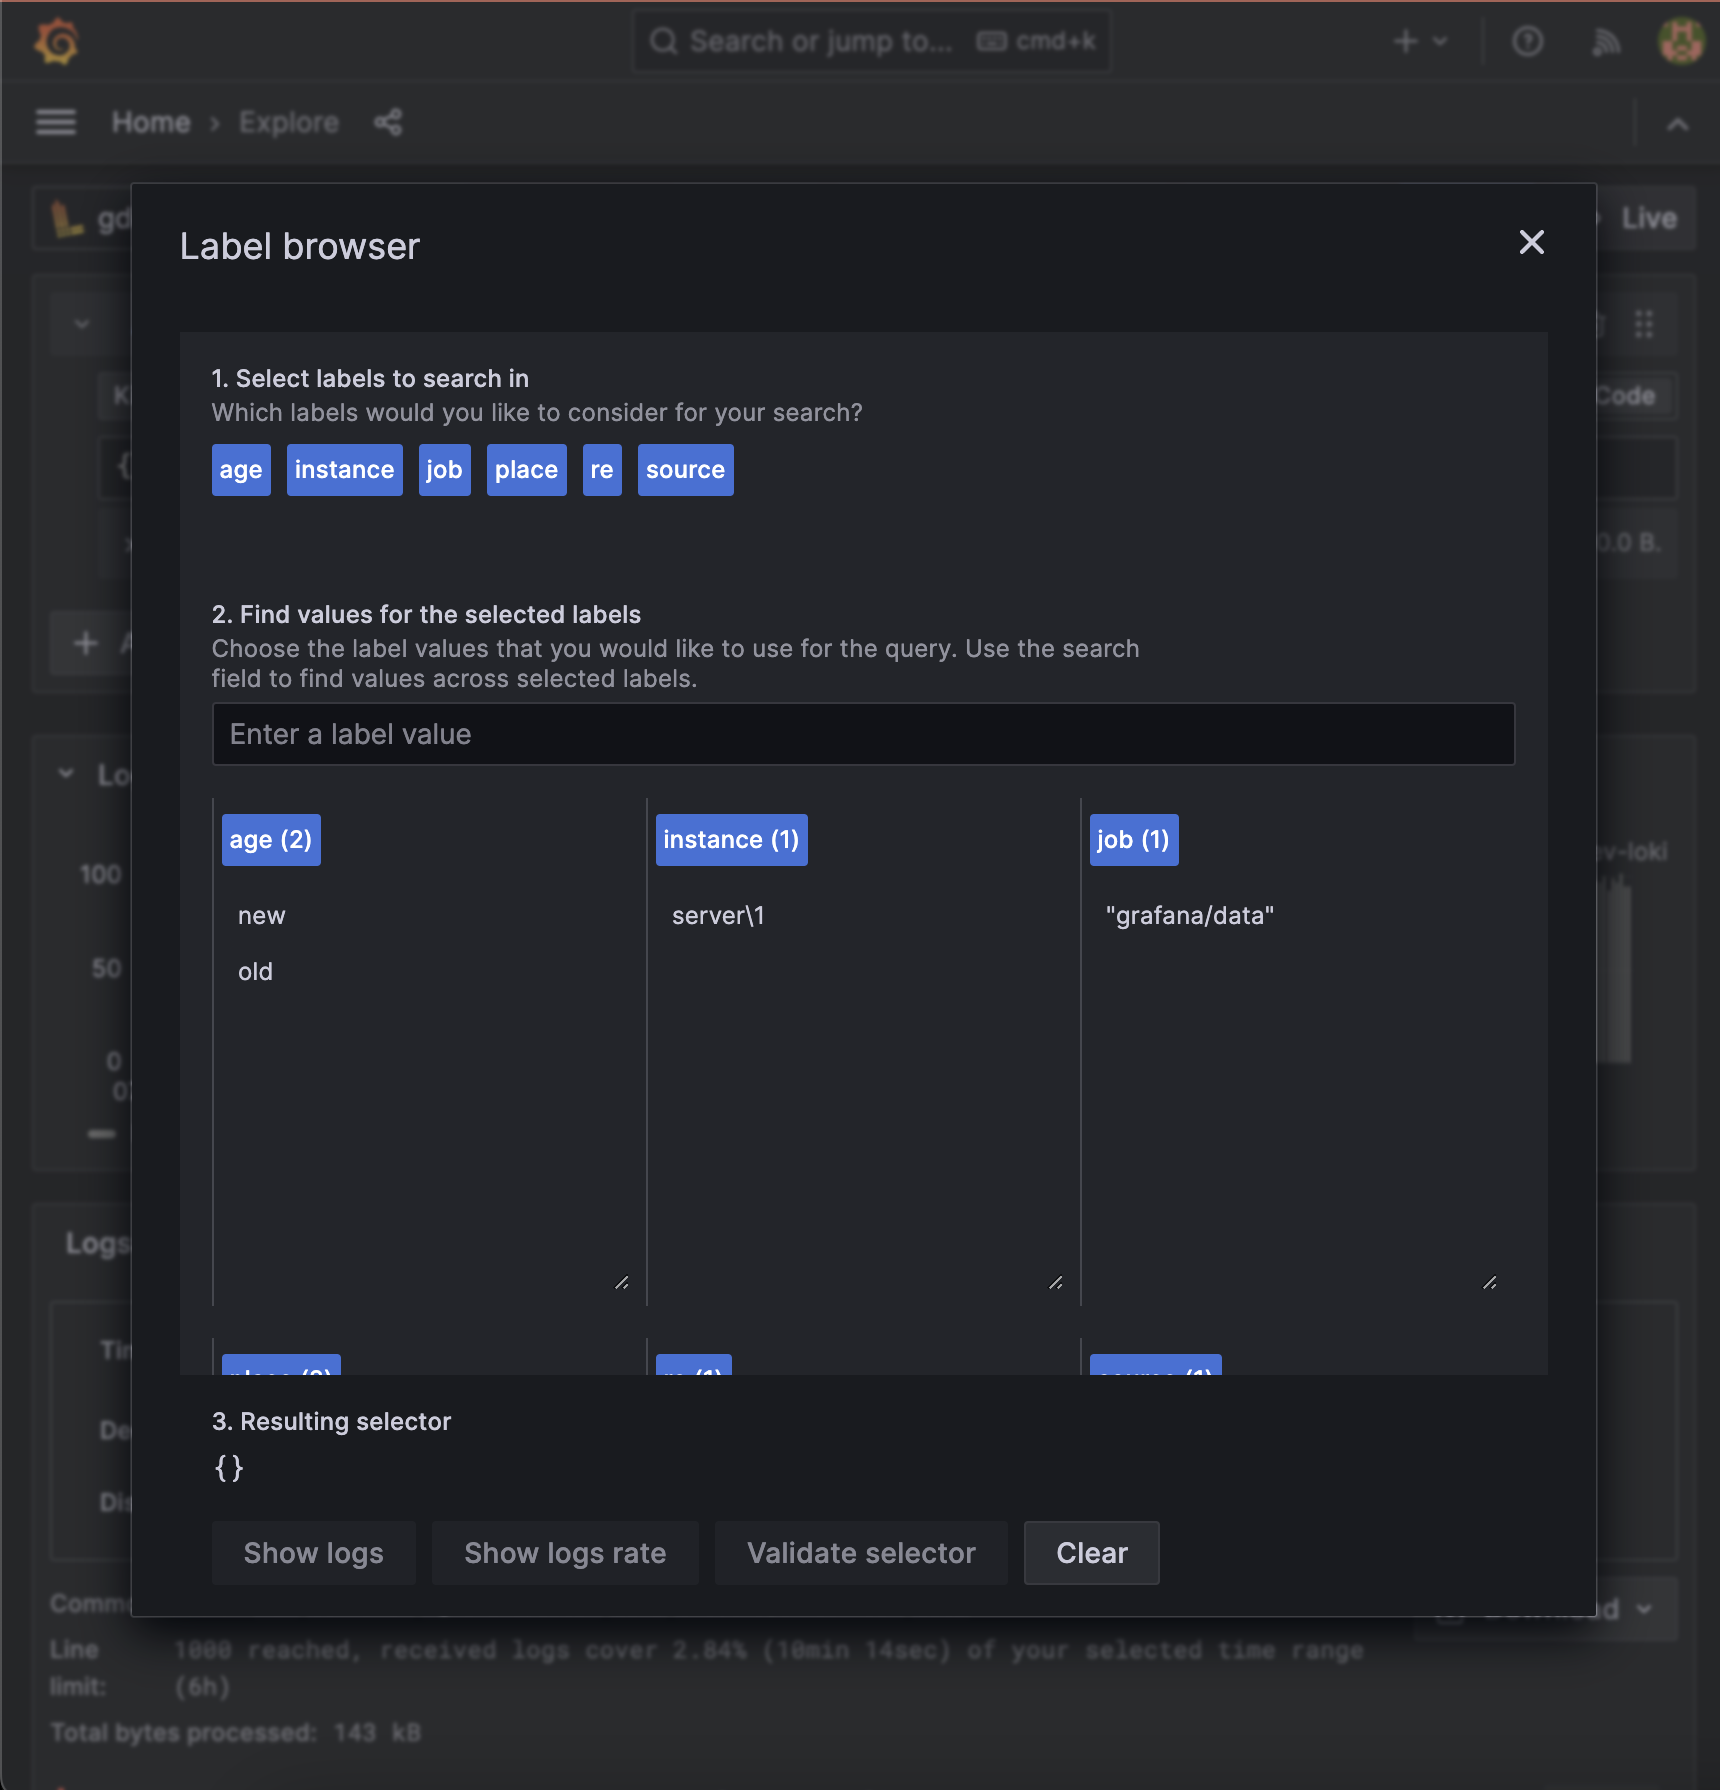
Task: Click the share icon next to Explore
Action: pos(389,121)
